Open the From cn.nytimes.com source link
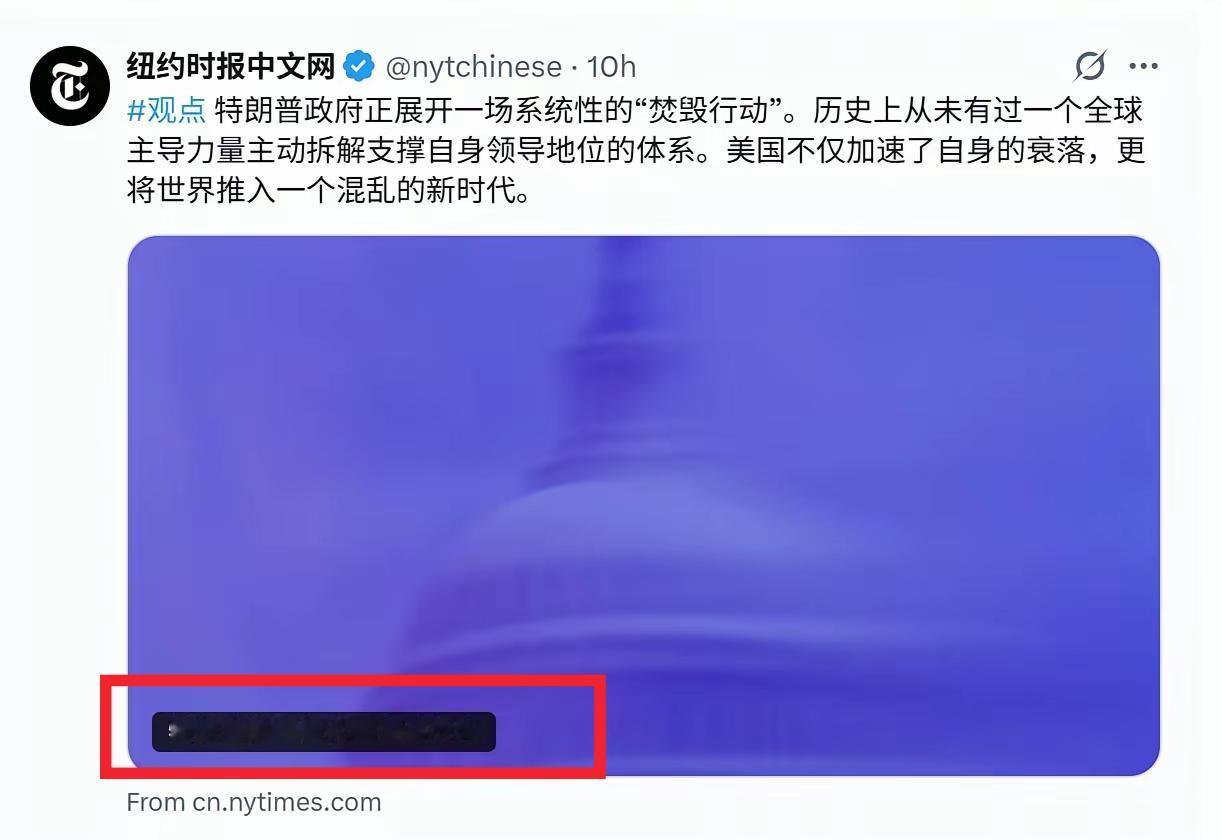Image resolution: width=1222 pixels, height=840 pixels. point(254,802)
